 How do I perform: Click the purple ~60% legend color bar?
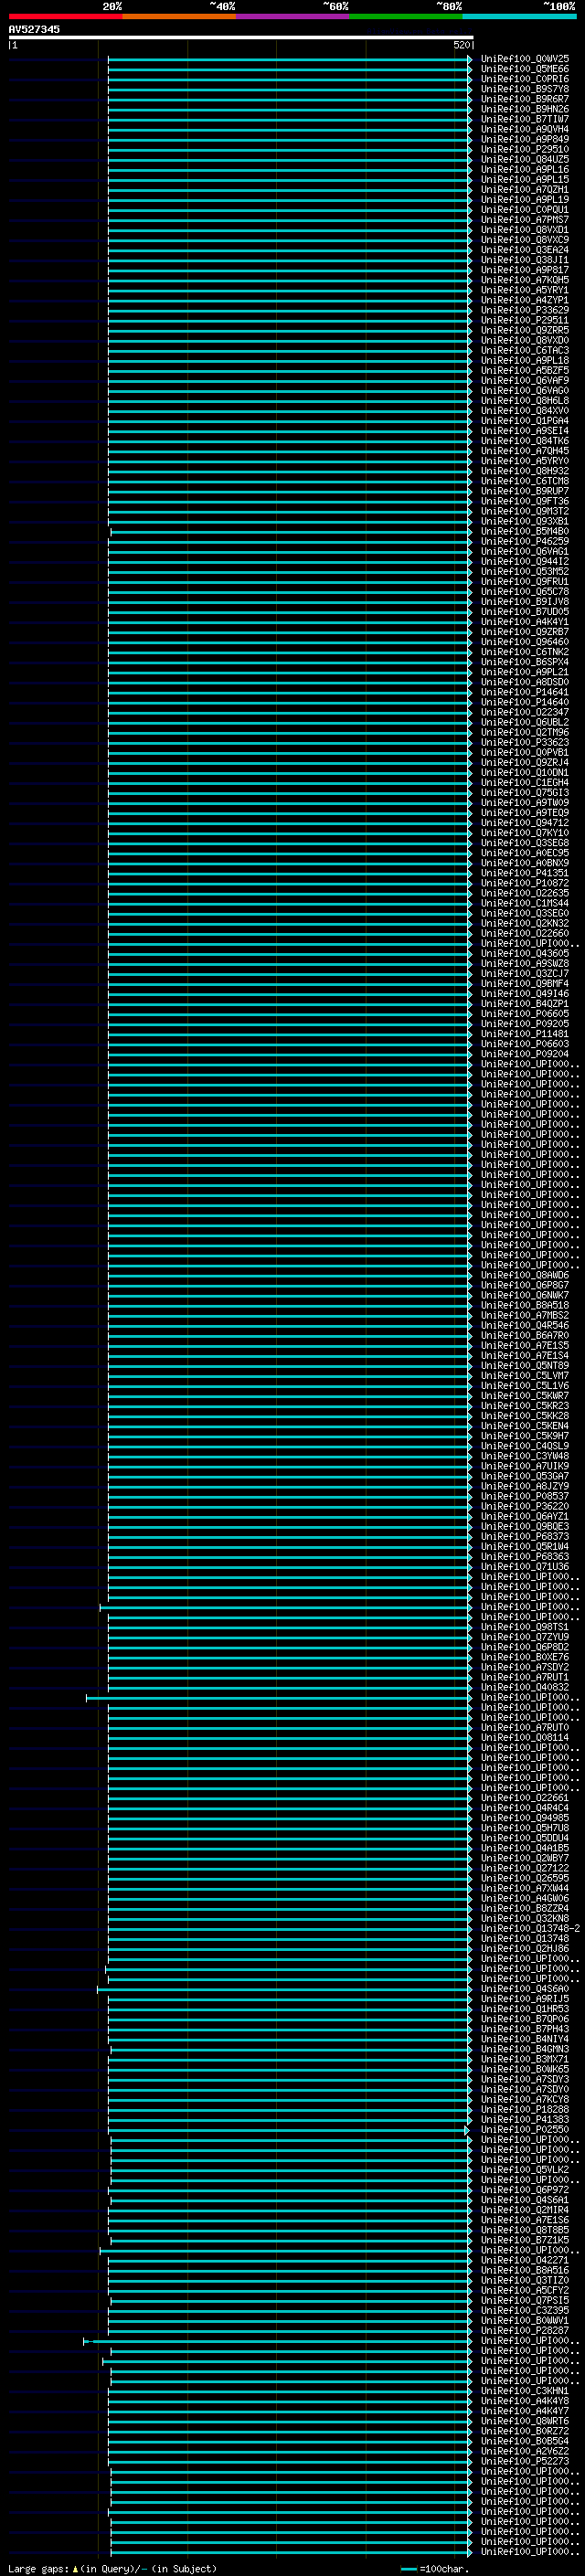[293, 16]
